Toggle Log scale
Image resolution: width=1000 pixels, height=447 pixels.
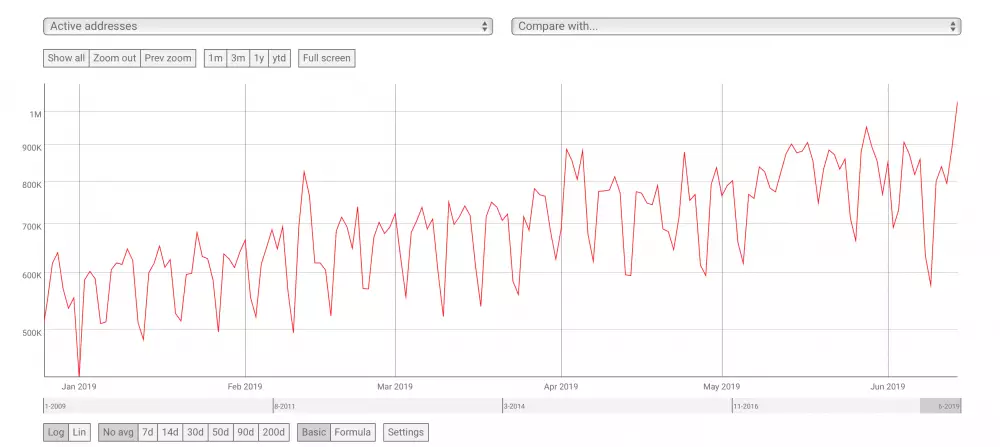point(56,432)
